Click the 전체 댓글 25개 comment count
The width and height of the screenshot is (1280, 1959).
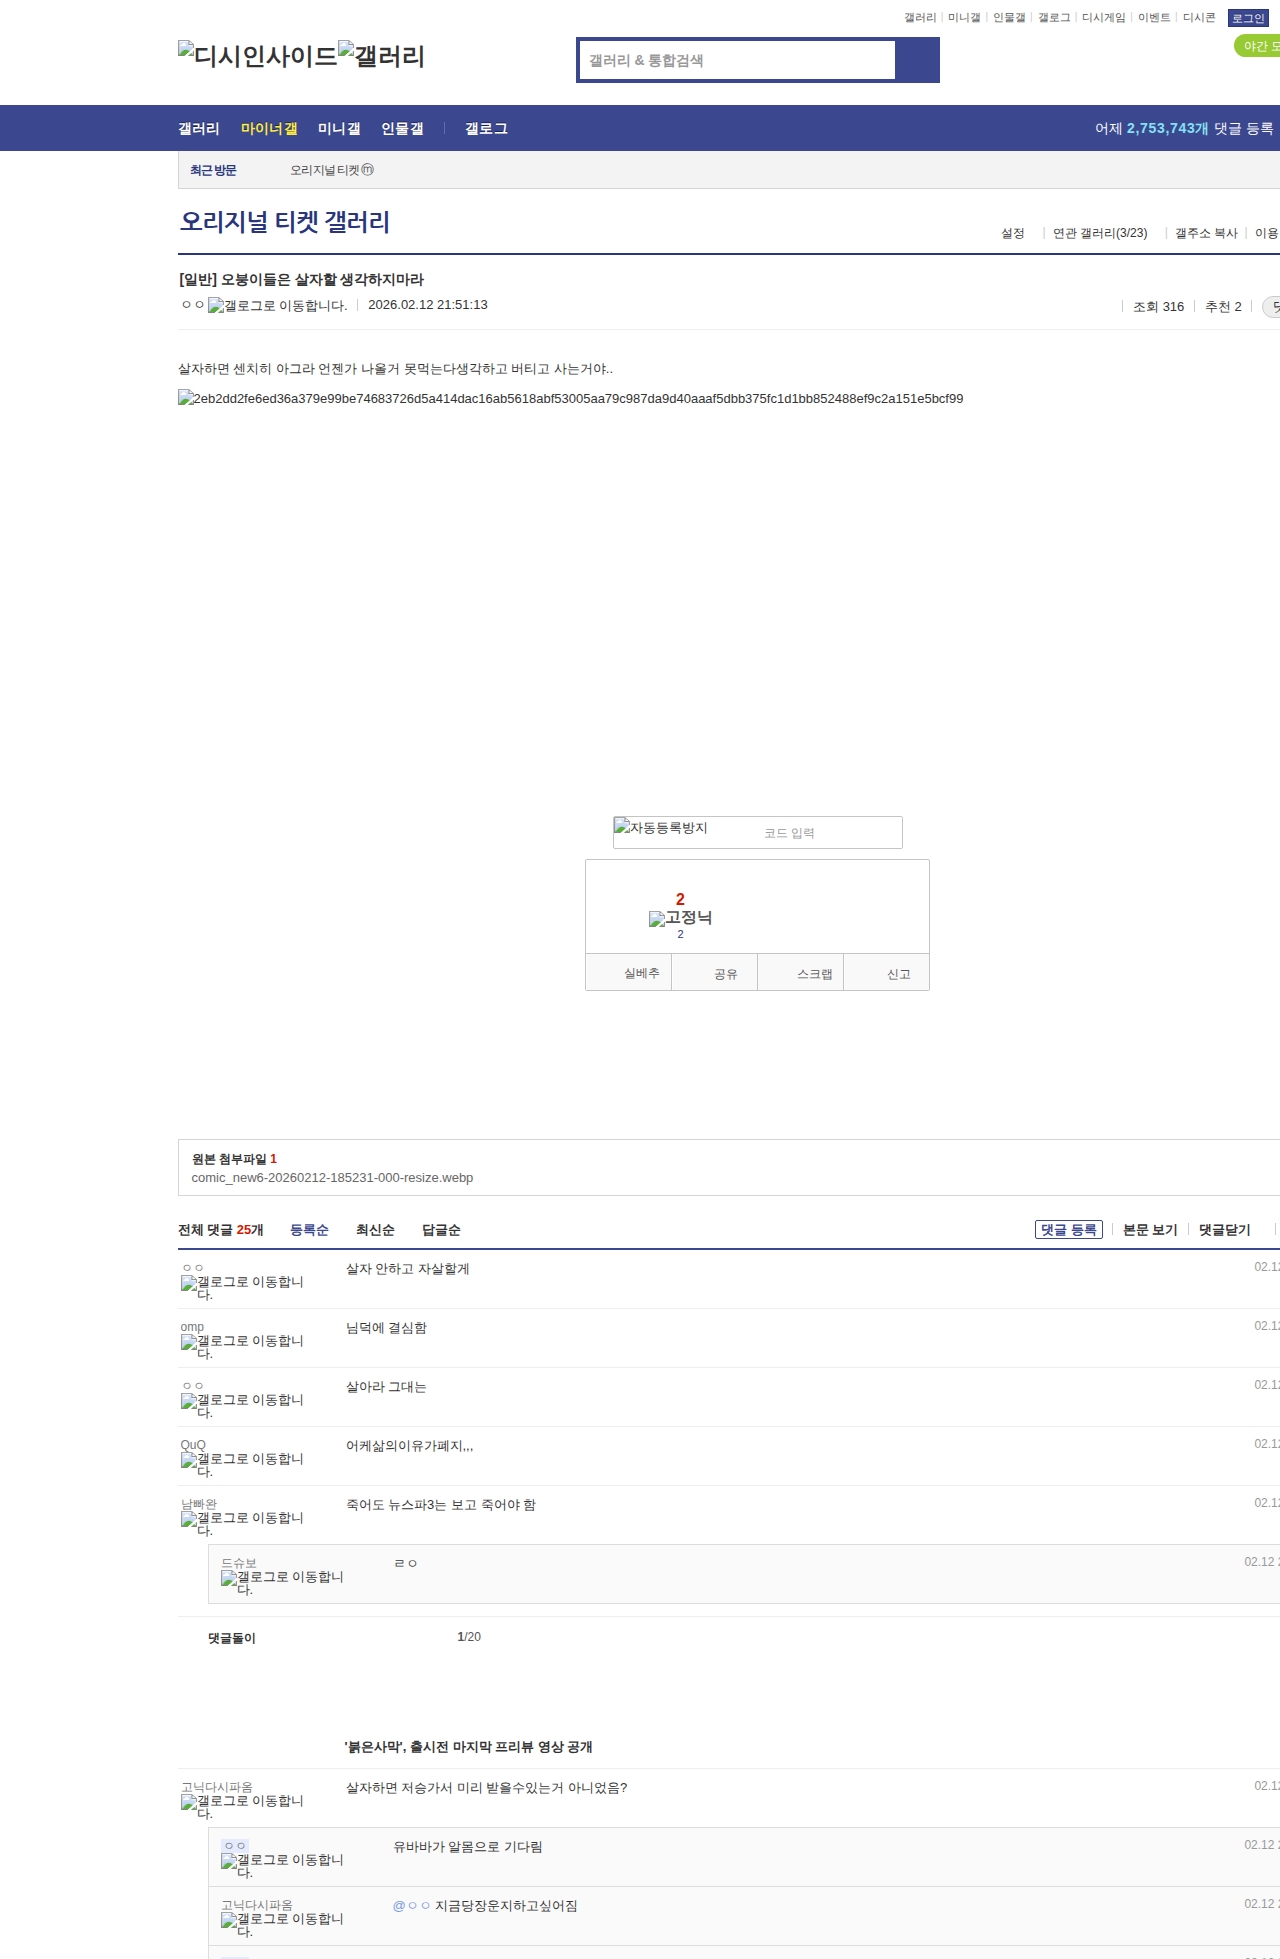[x=221, y=1230]
